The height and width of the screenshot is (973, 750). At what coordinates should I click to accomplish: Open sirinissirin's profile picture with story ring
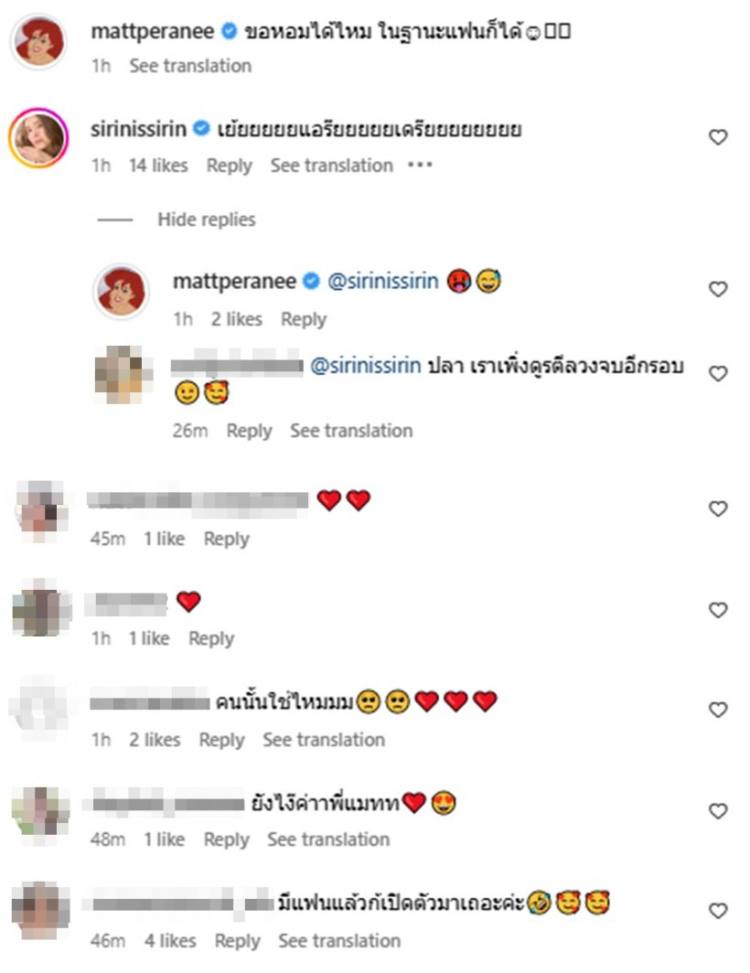coord(38,138)
